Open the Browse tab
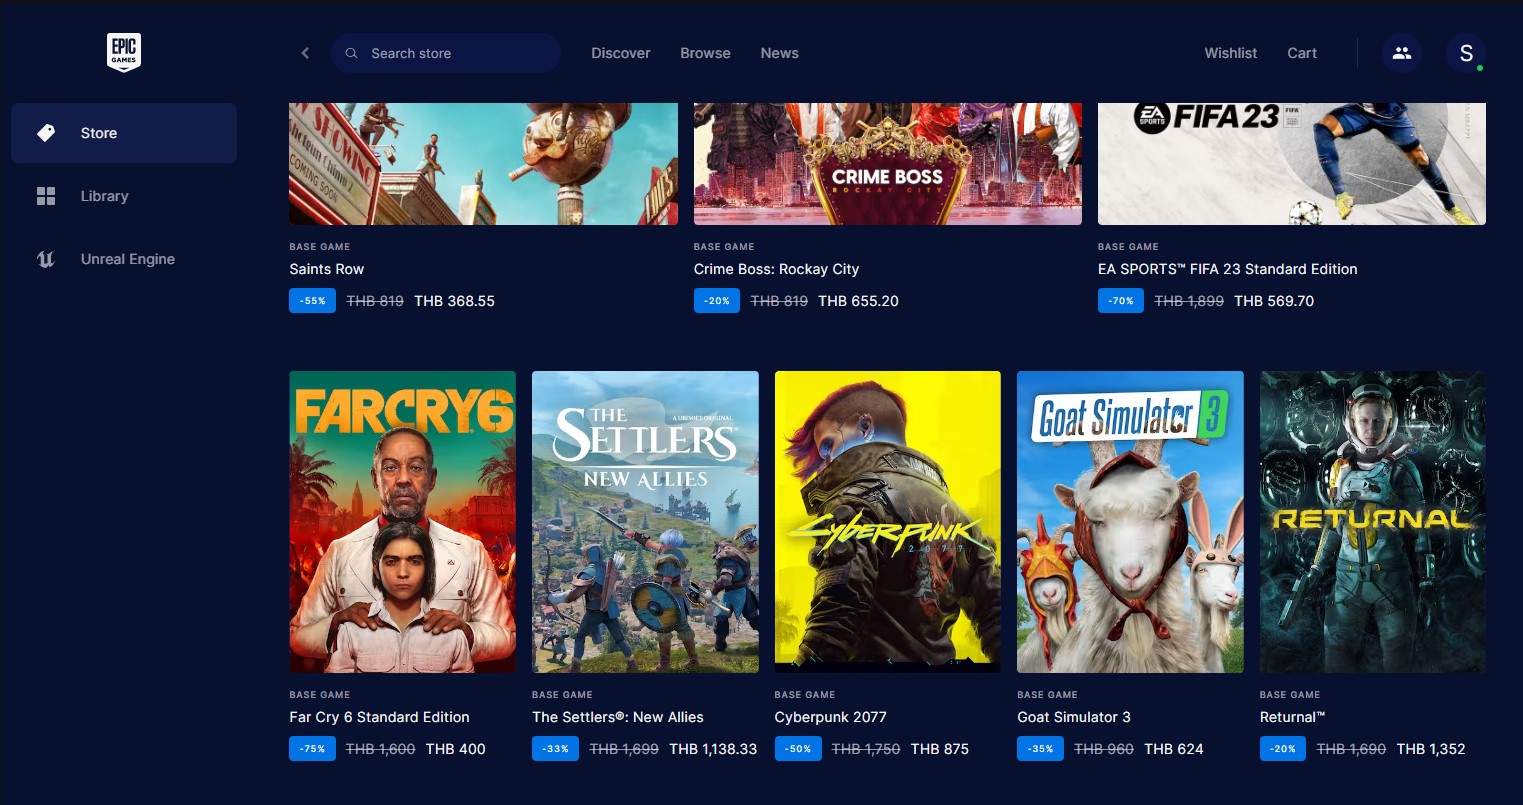Screen dimensions: 1523x805 (x=705, y=53)
